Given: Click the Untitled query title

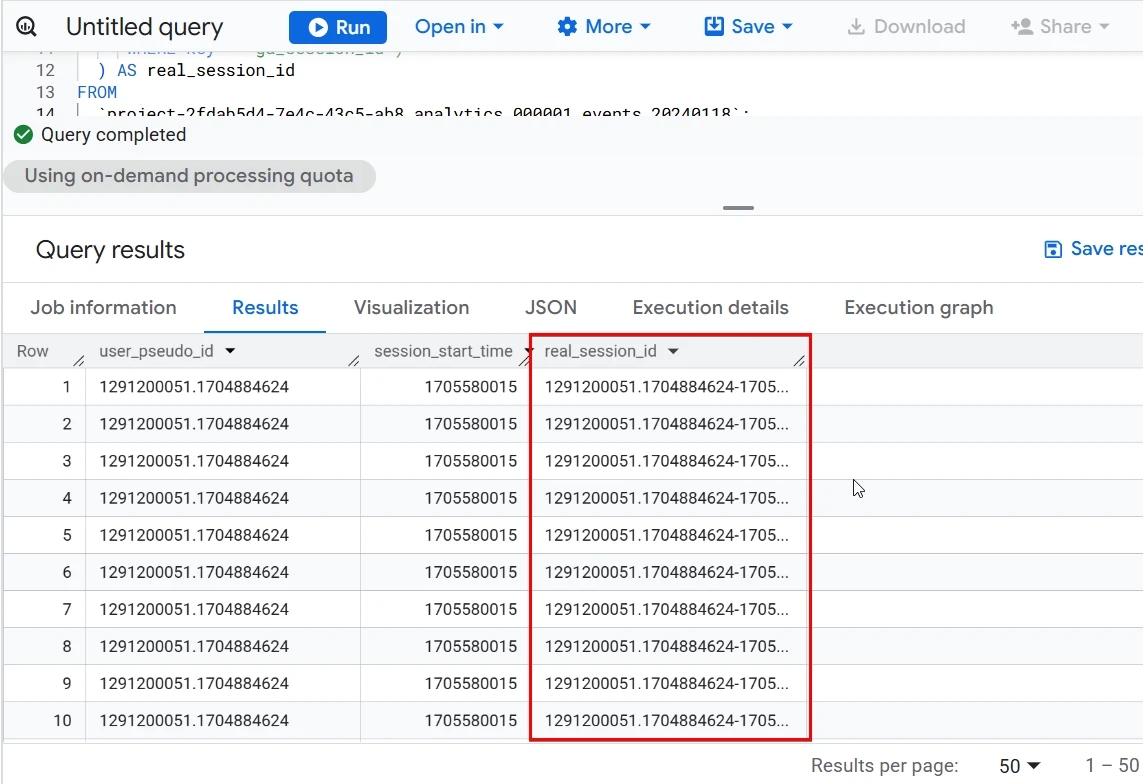Looking at the screenshot, I should pyautogui.click(x=144, y=27).
